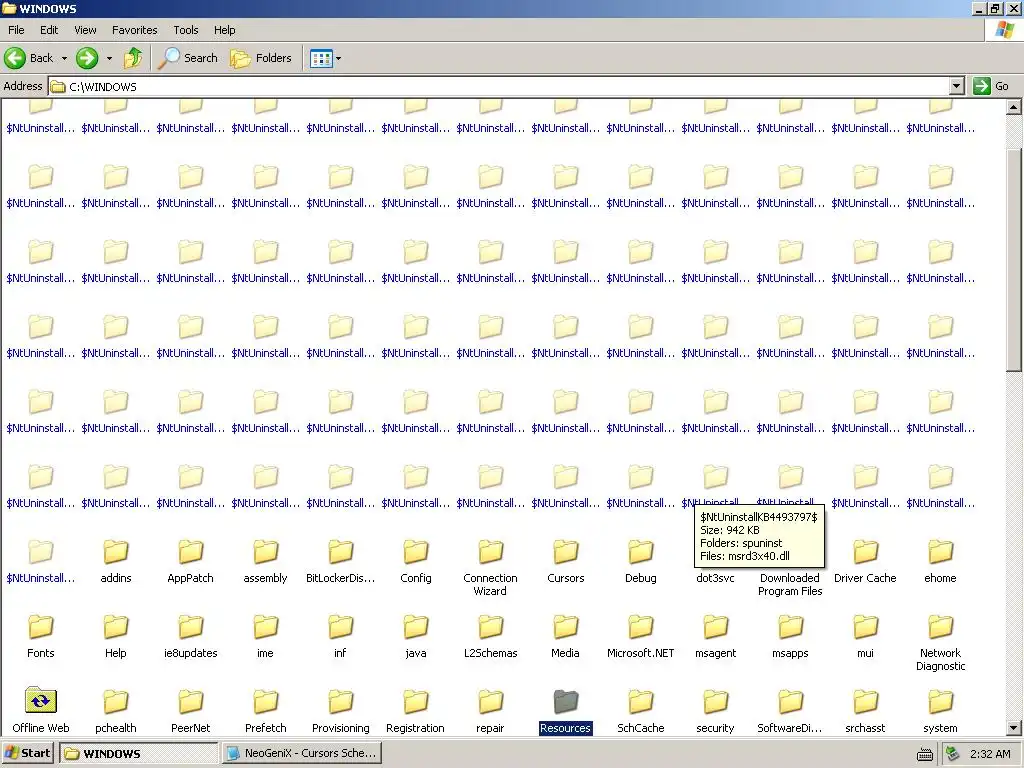
Task: Open the address bar dropdown
Action: (x=957, y=86)
